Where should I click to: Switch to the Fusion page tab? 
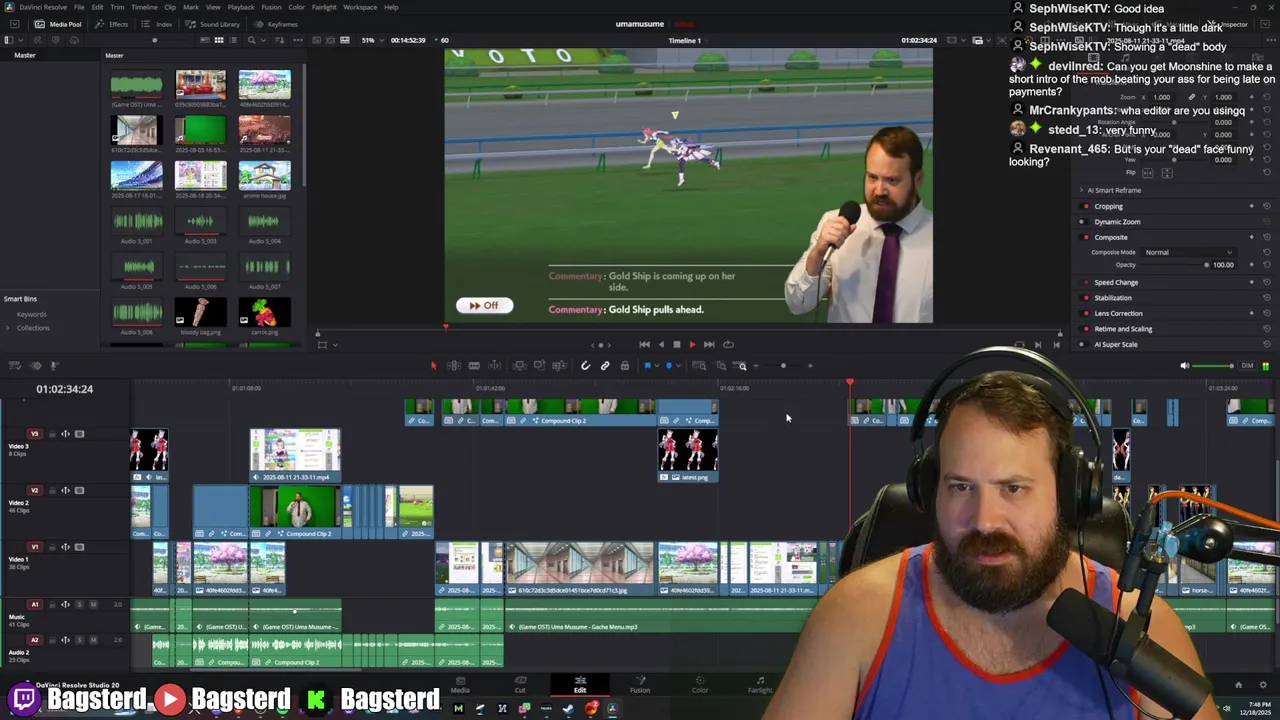640,685
